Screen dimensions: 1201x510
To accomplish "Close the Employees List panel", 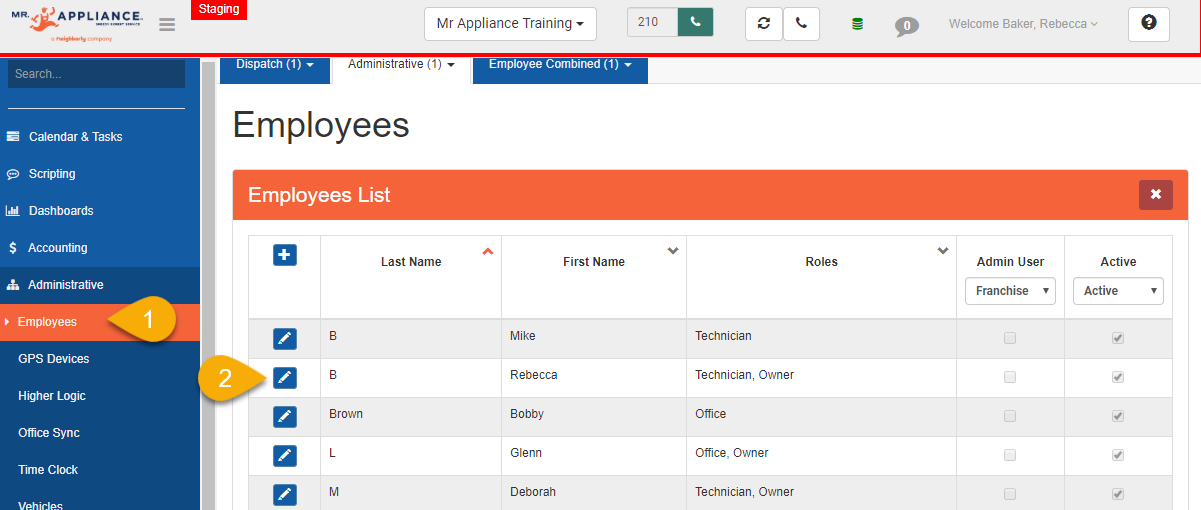I will click(1155, 195).
